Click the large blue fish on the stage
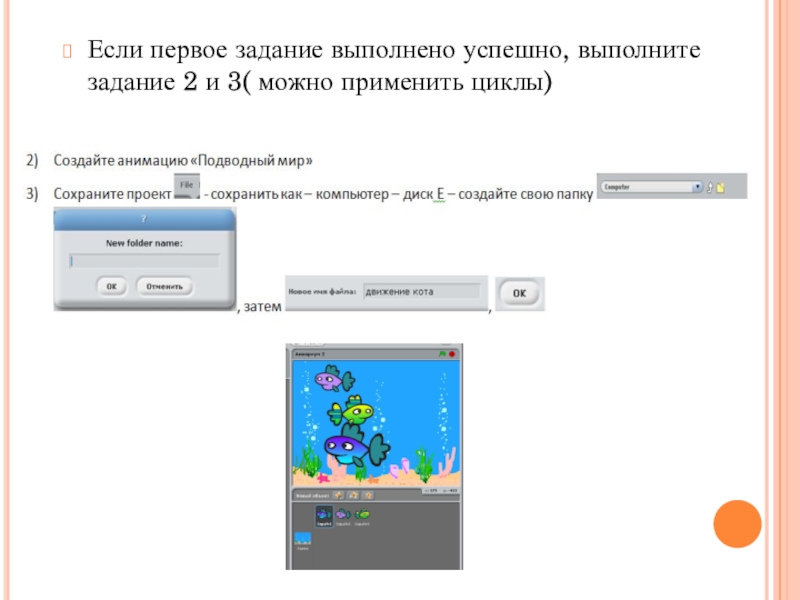Viewport: 800px width, 600px height. click(356, 445)
